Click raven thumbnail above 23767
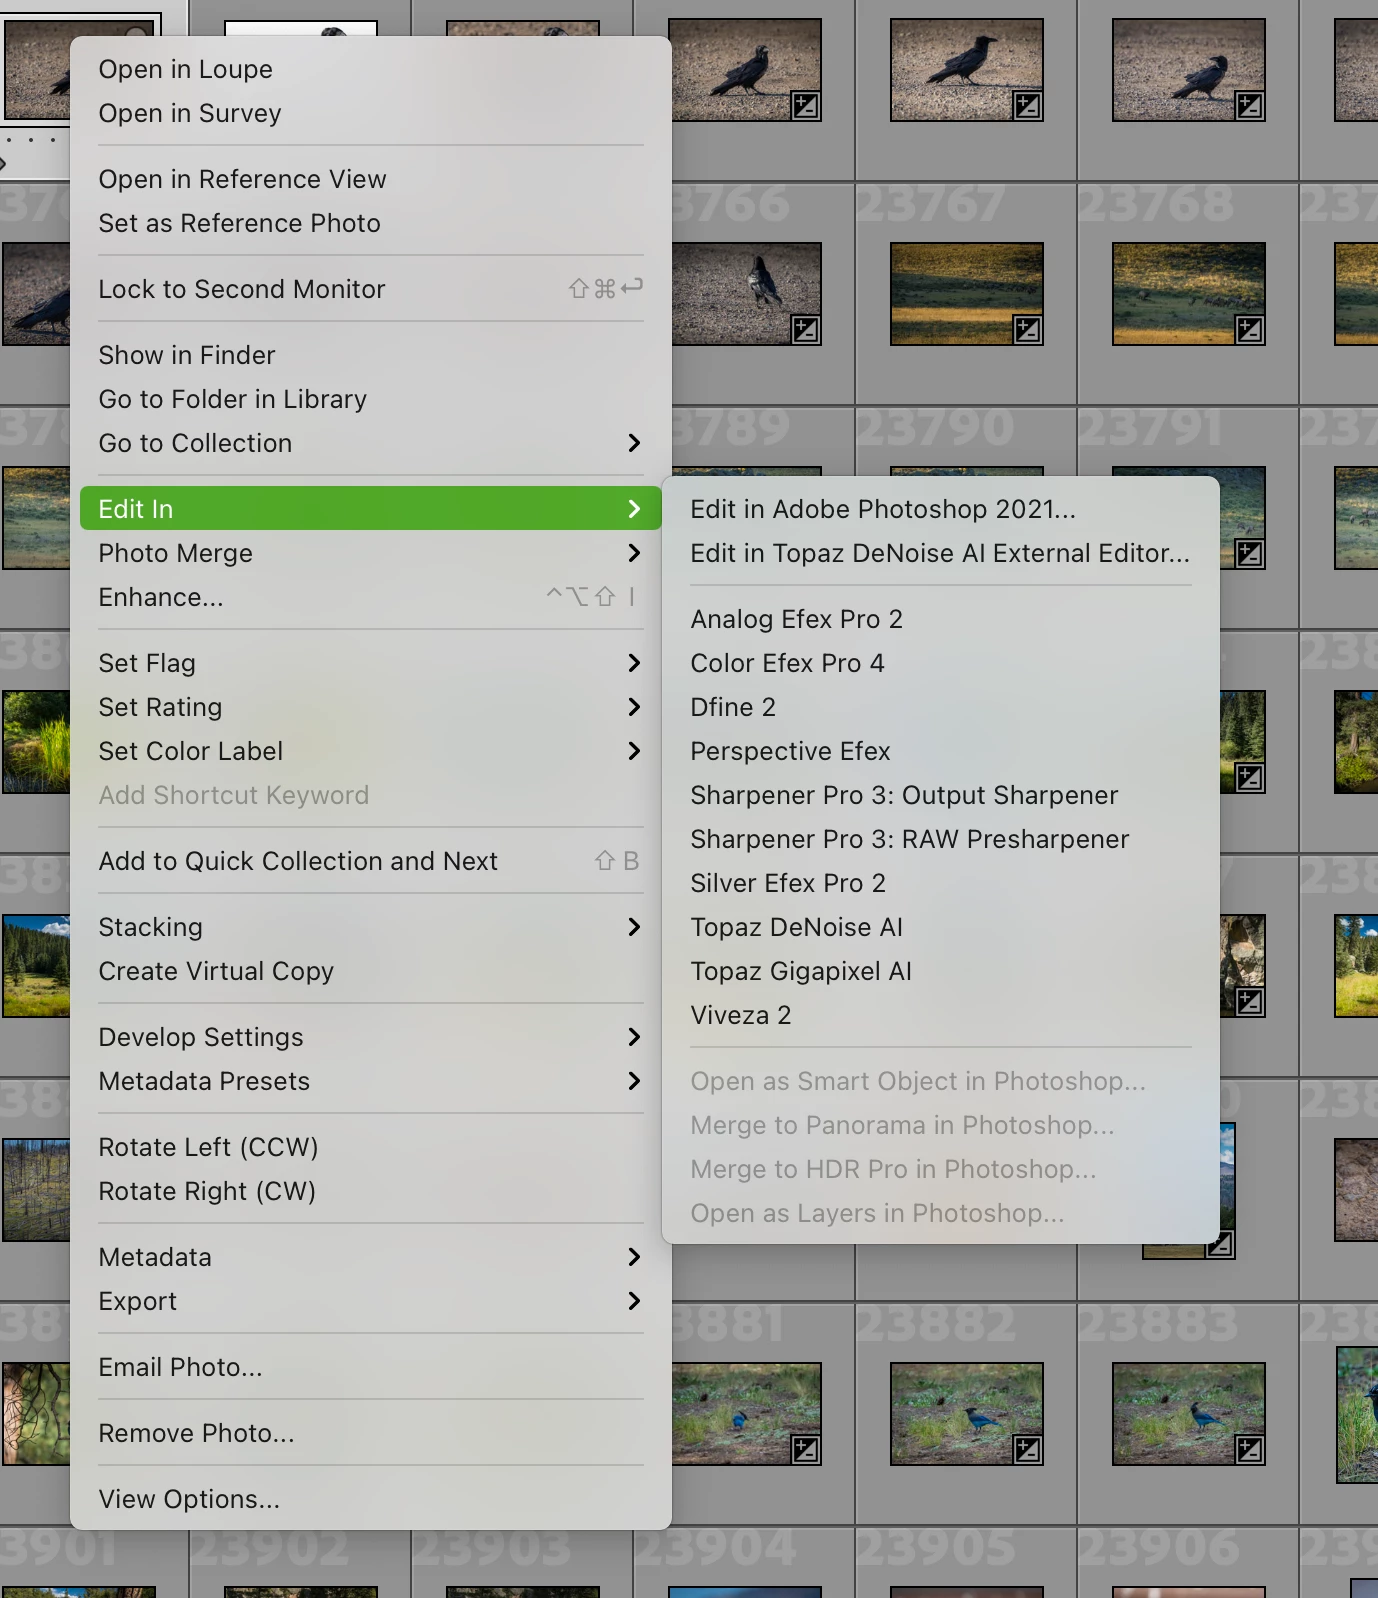 tap(967, 70)
